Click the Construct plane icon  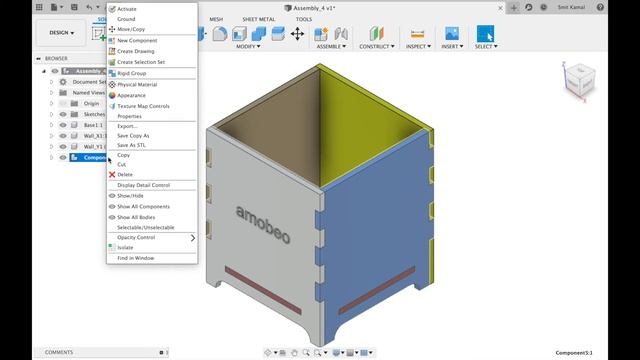[x=377, y=34]
